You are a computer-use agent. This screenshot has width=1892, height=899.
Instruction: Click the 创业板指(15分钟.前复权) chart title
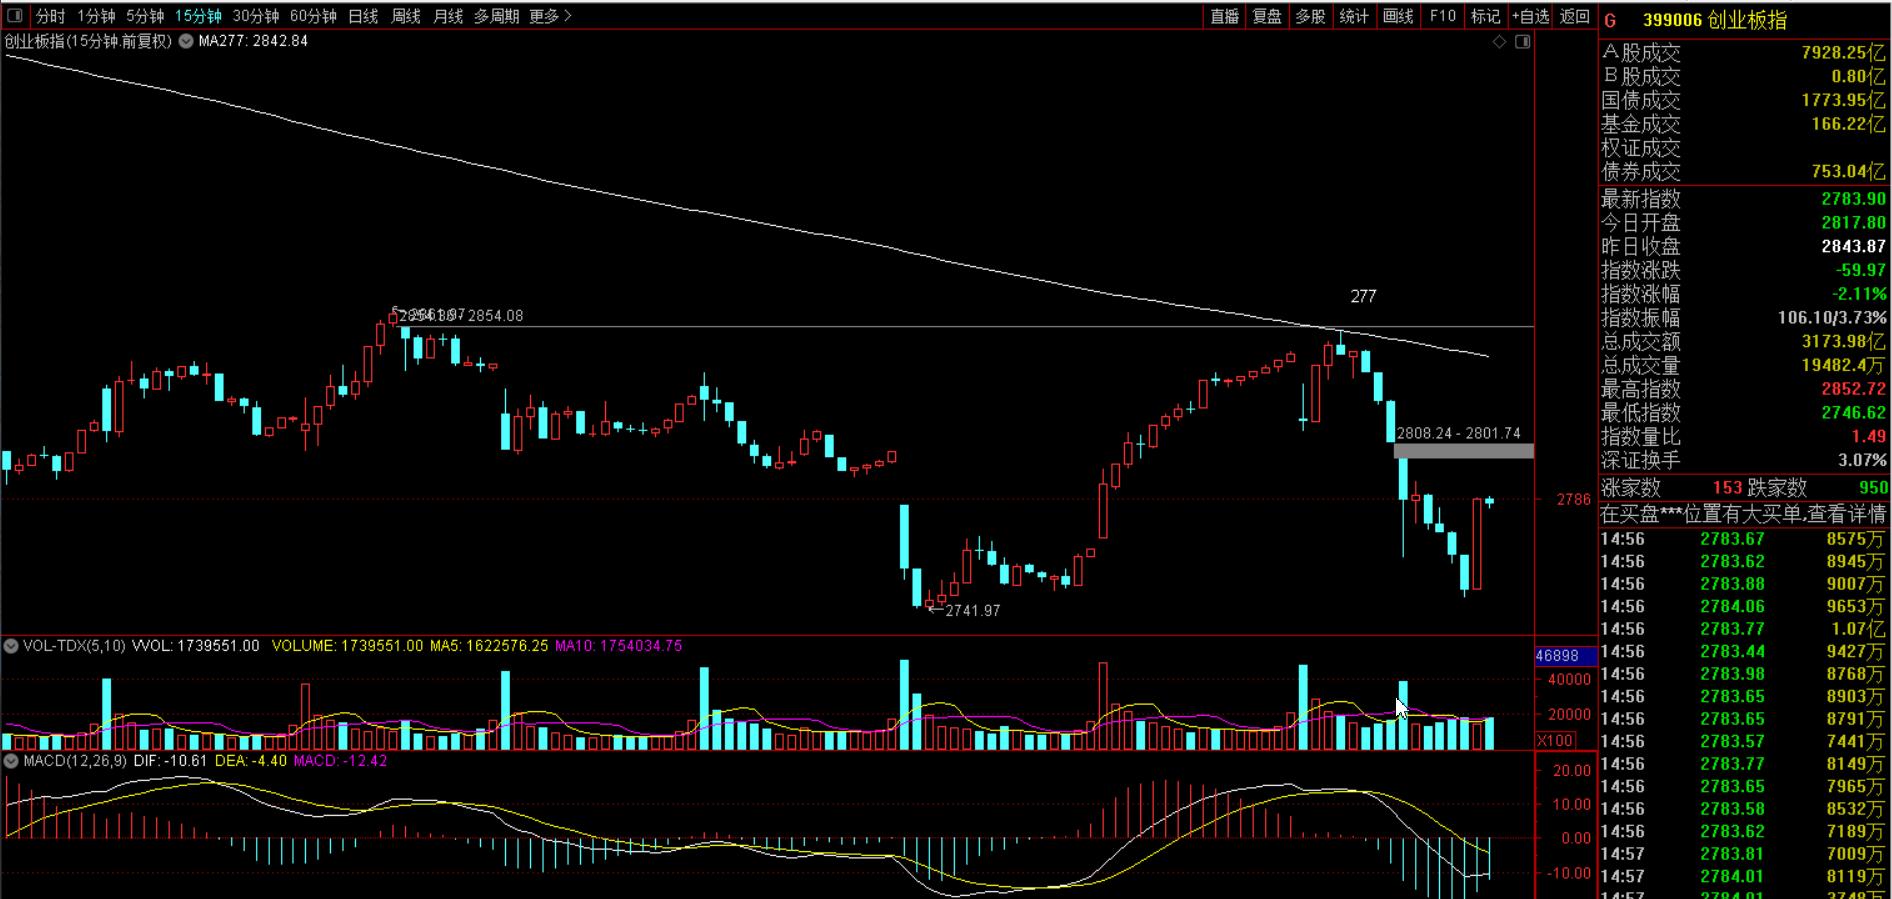tap(88, 41)
